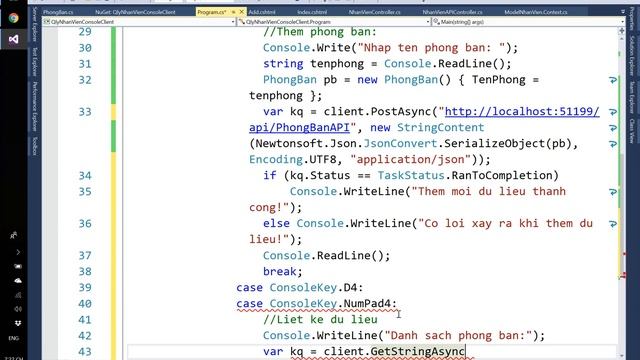Open network status tray icon

(18, 295)
